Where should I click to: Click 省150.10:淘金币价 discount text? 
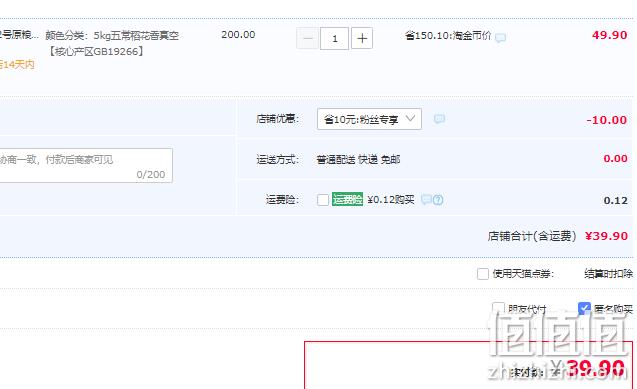448,36
